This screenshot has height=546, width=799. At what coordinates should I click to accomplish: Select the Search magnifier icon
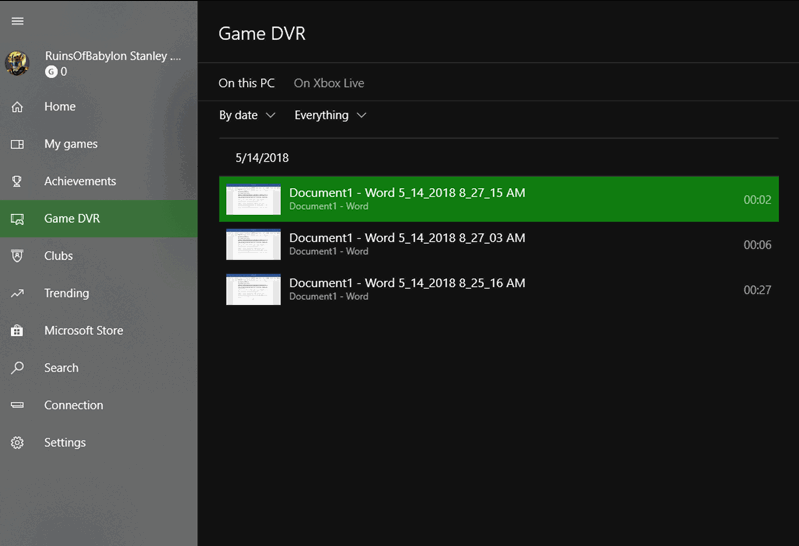17,368
